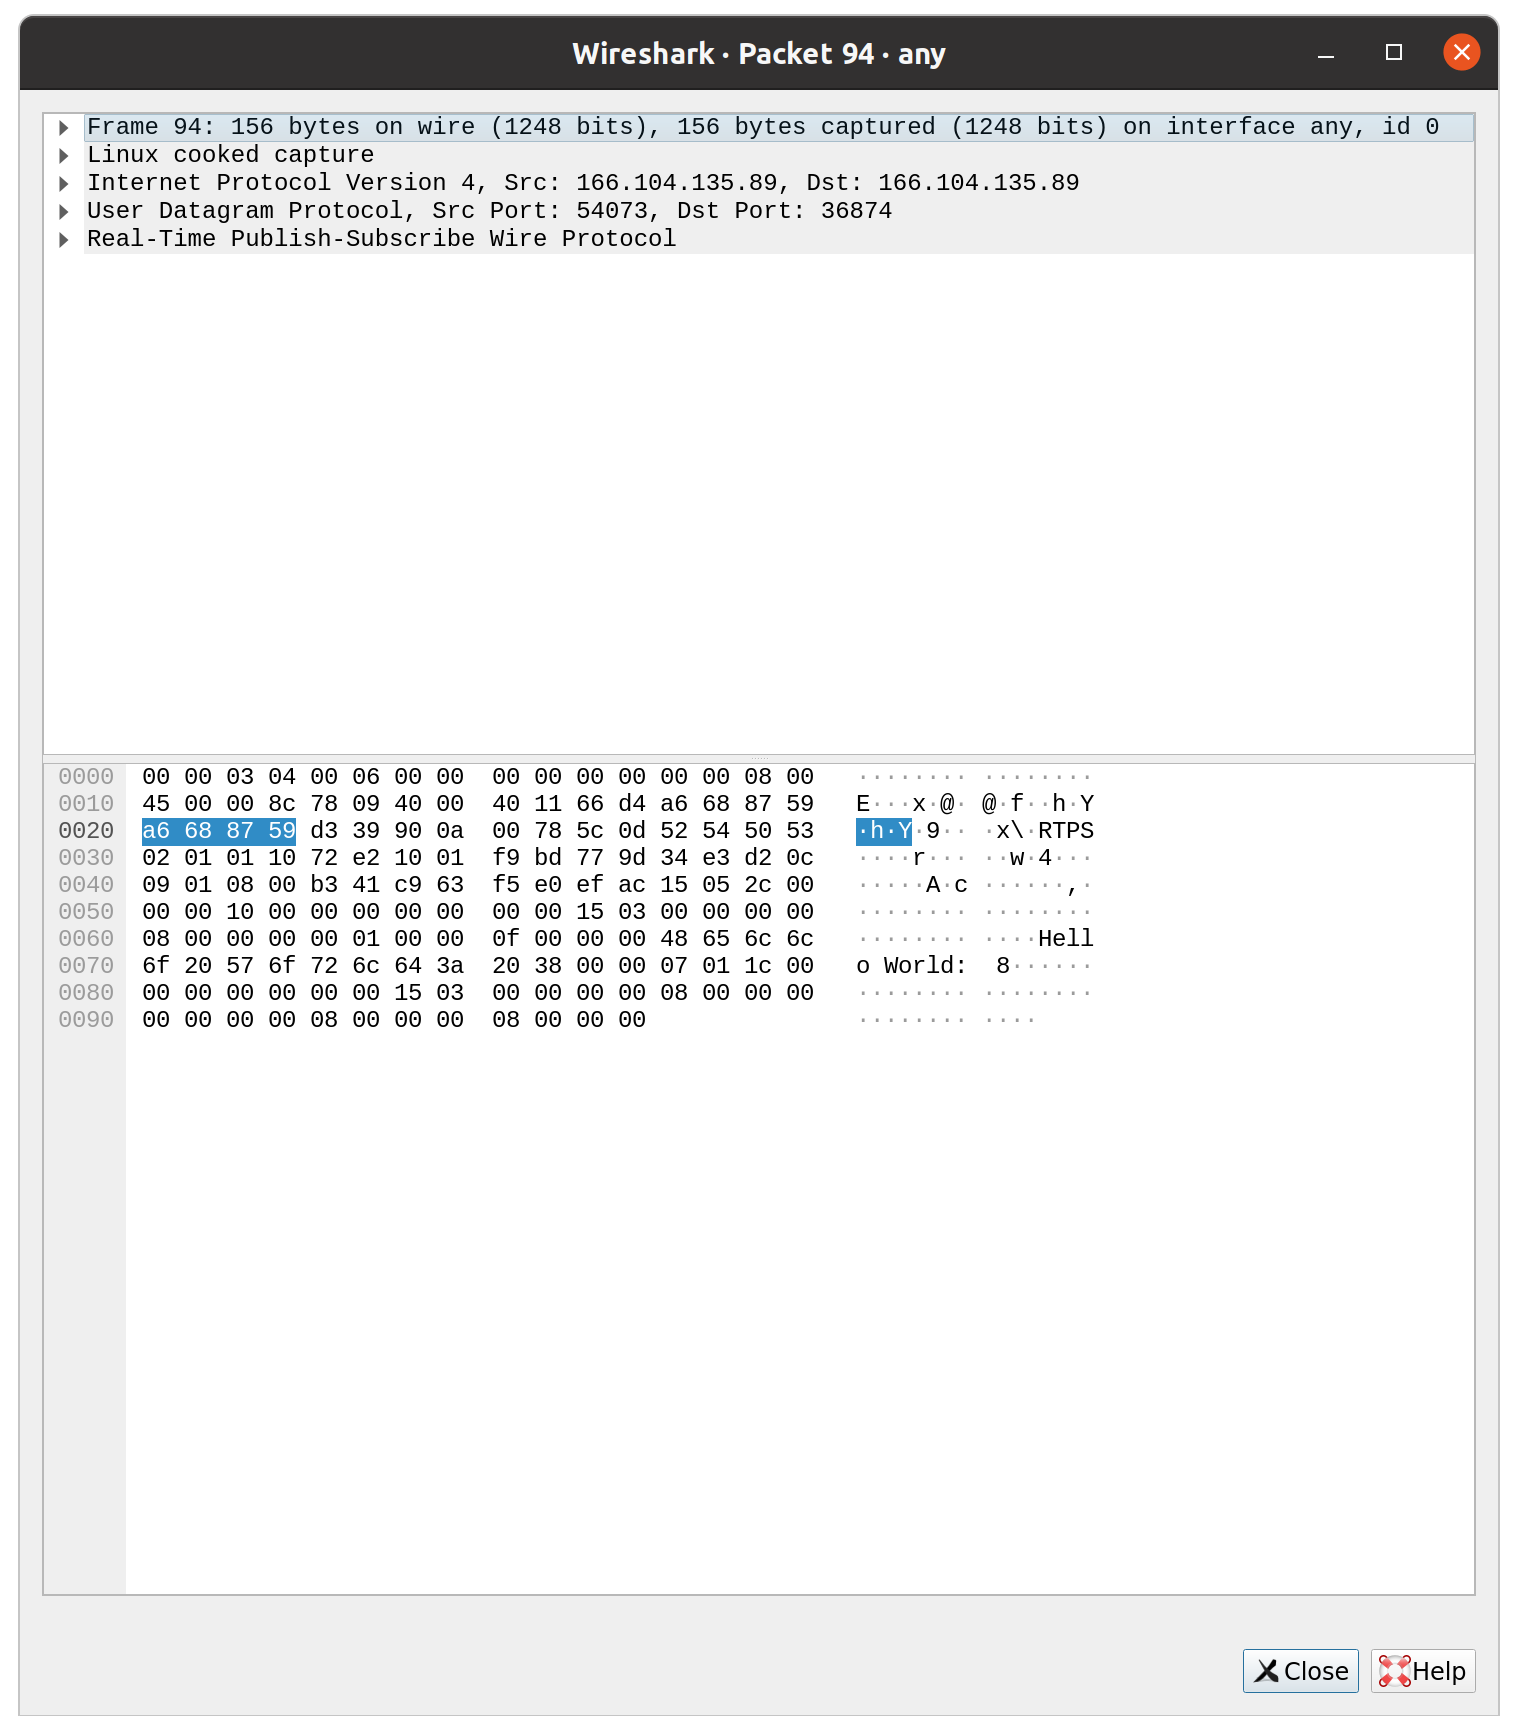Select the Linux cooked capture line
The image size is (1518, 1735).
779,155
